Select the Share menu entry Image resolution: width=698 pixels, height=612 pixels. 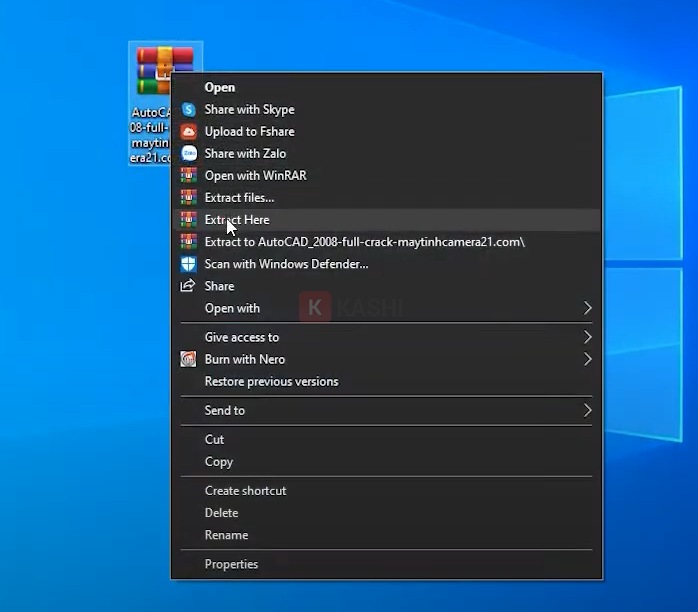pyautogui.click(x=386, y=286)
